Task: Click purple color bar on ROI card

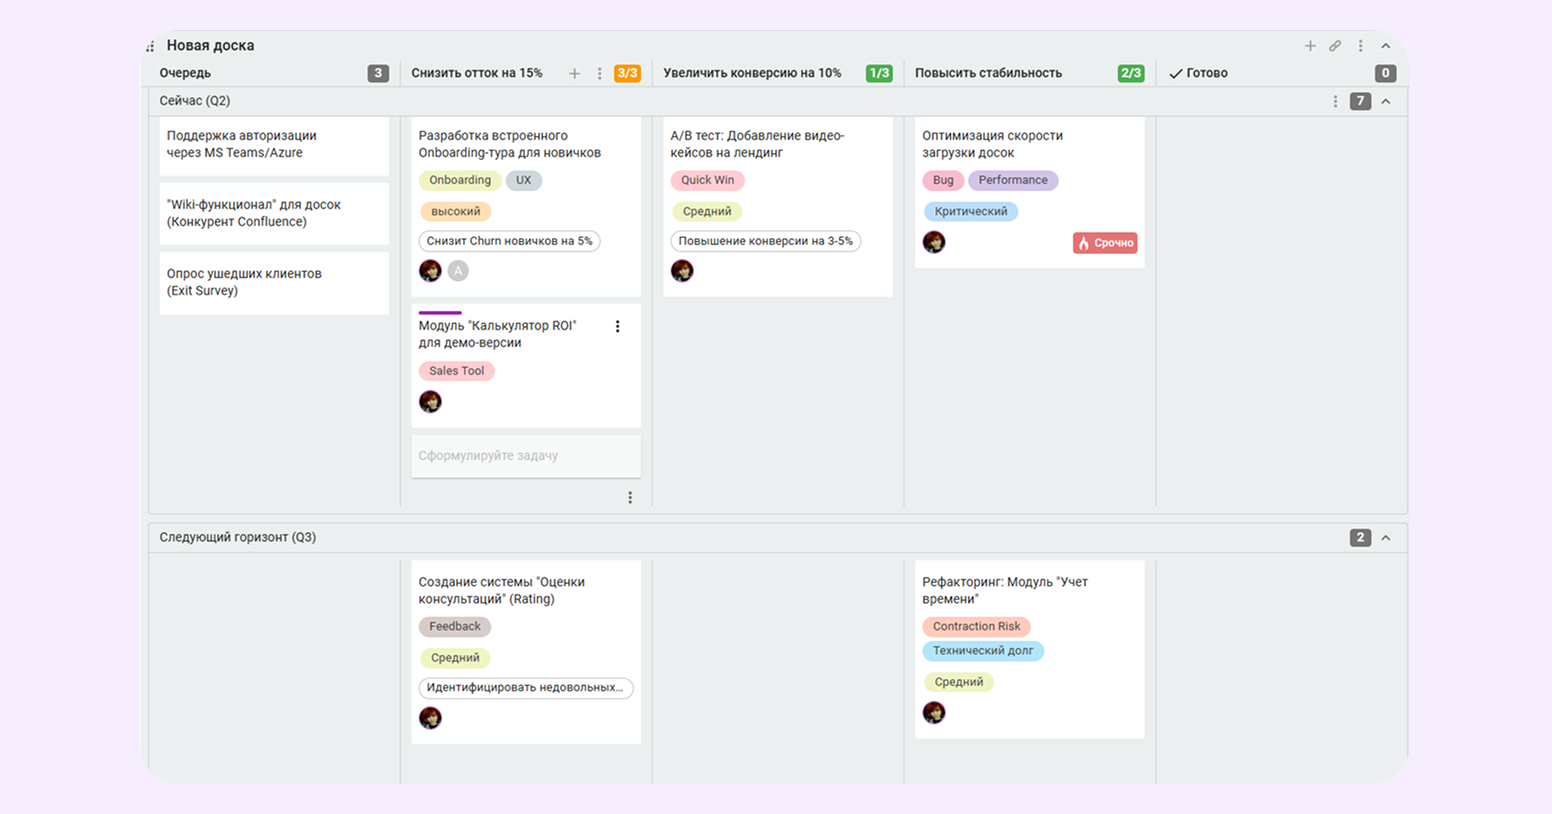Action: pyautogui.click(x=440, y=313)
